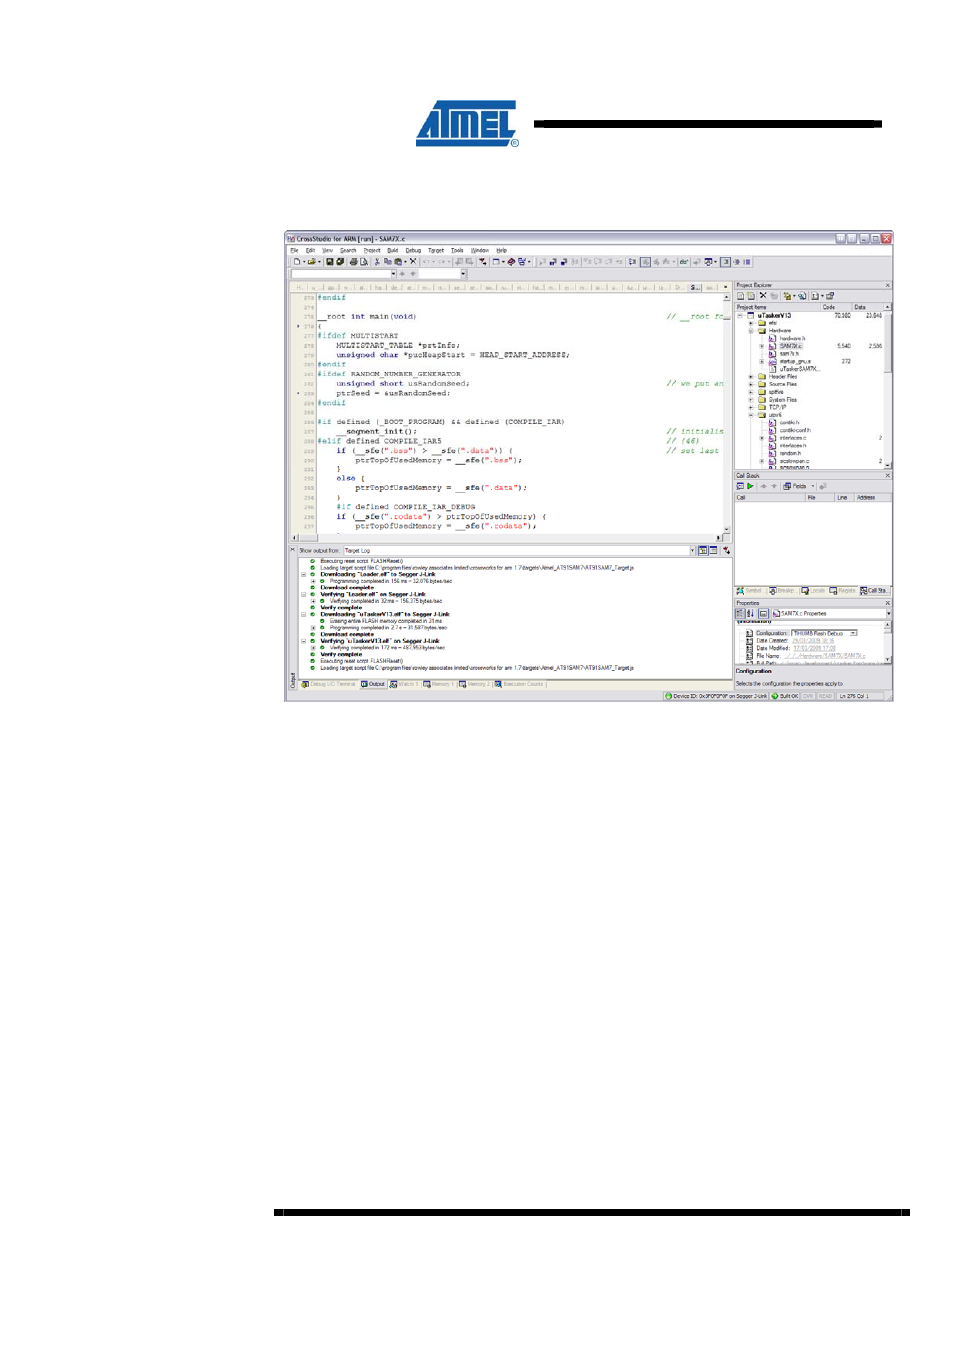Screen dimensions: 954x1350
Task: Click categorized view icon in Properties
Action: [x=740, y=614]
